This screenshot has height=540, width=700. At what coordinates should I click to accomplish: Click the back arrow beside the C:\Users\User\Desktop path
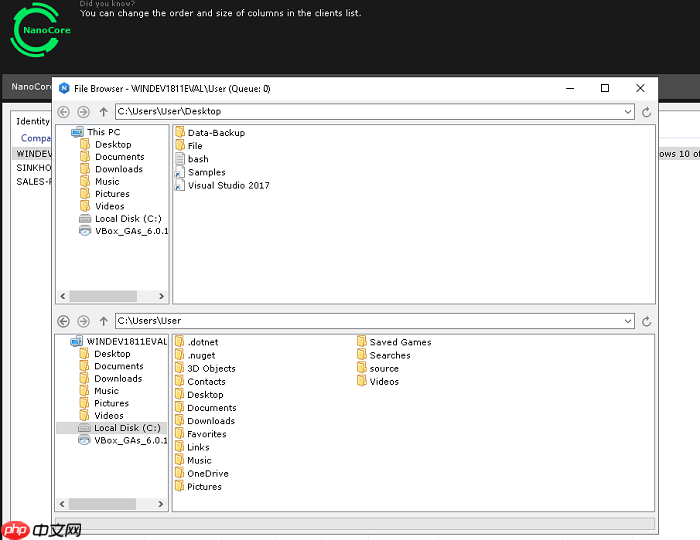click(x=63, y=112)
